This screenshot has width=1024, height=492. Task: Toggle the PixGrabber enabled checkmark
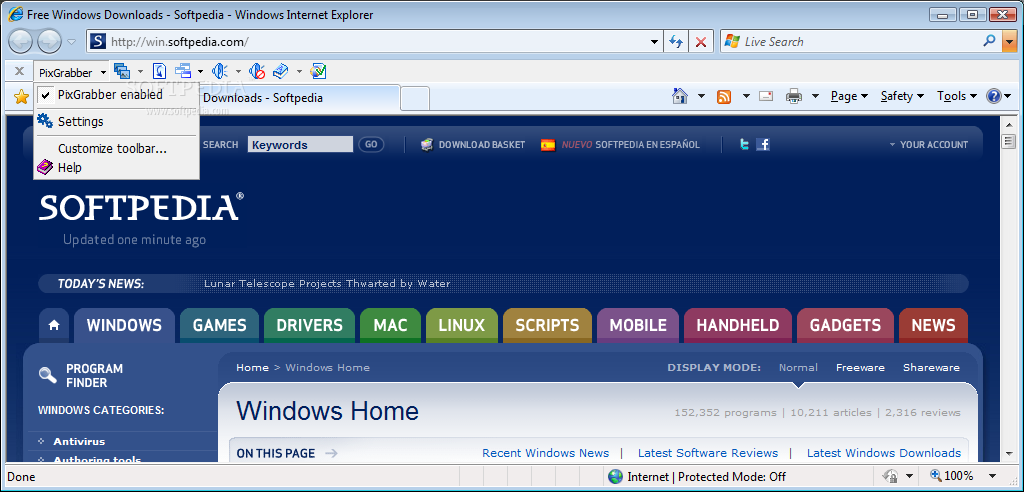(45, 95)
